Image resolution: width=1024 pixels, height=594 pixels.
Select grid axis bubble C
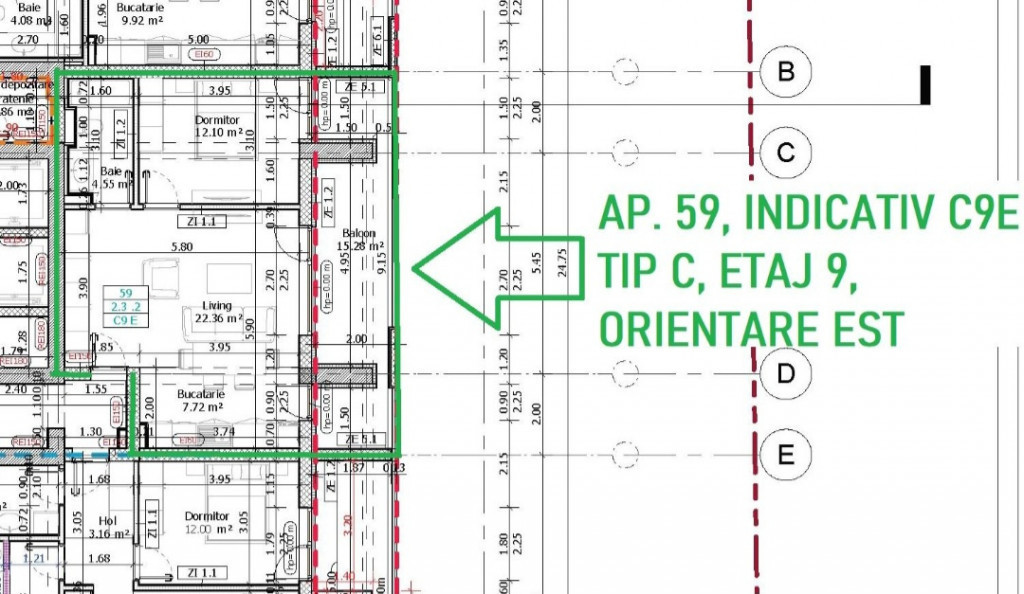click(x=786, y=153)
